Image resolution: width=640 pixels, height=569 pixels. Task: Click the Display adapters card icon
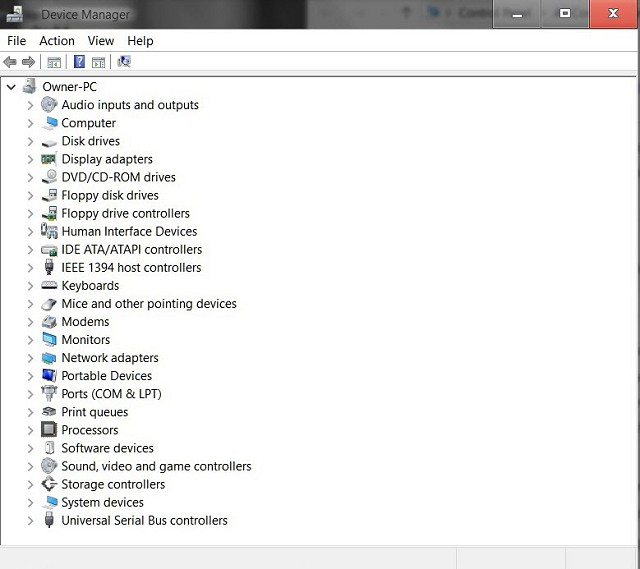(x=49, y=159)
